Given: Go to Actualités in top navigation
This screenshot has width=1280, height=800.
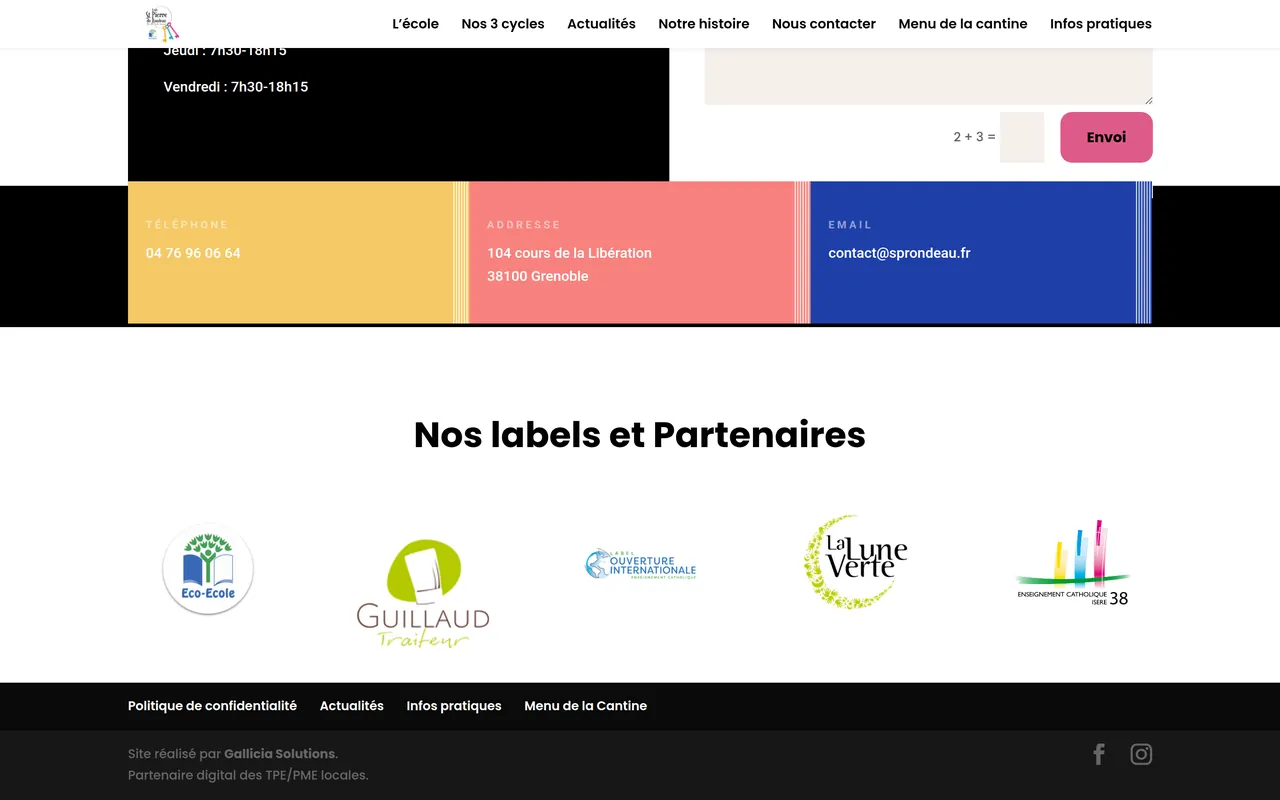Looking at the screenshot, I should tap(601, 24).
